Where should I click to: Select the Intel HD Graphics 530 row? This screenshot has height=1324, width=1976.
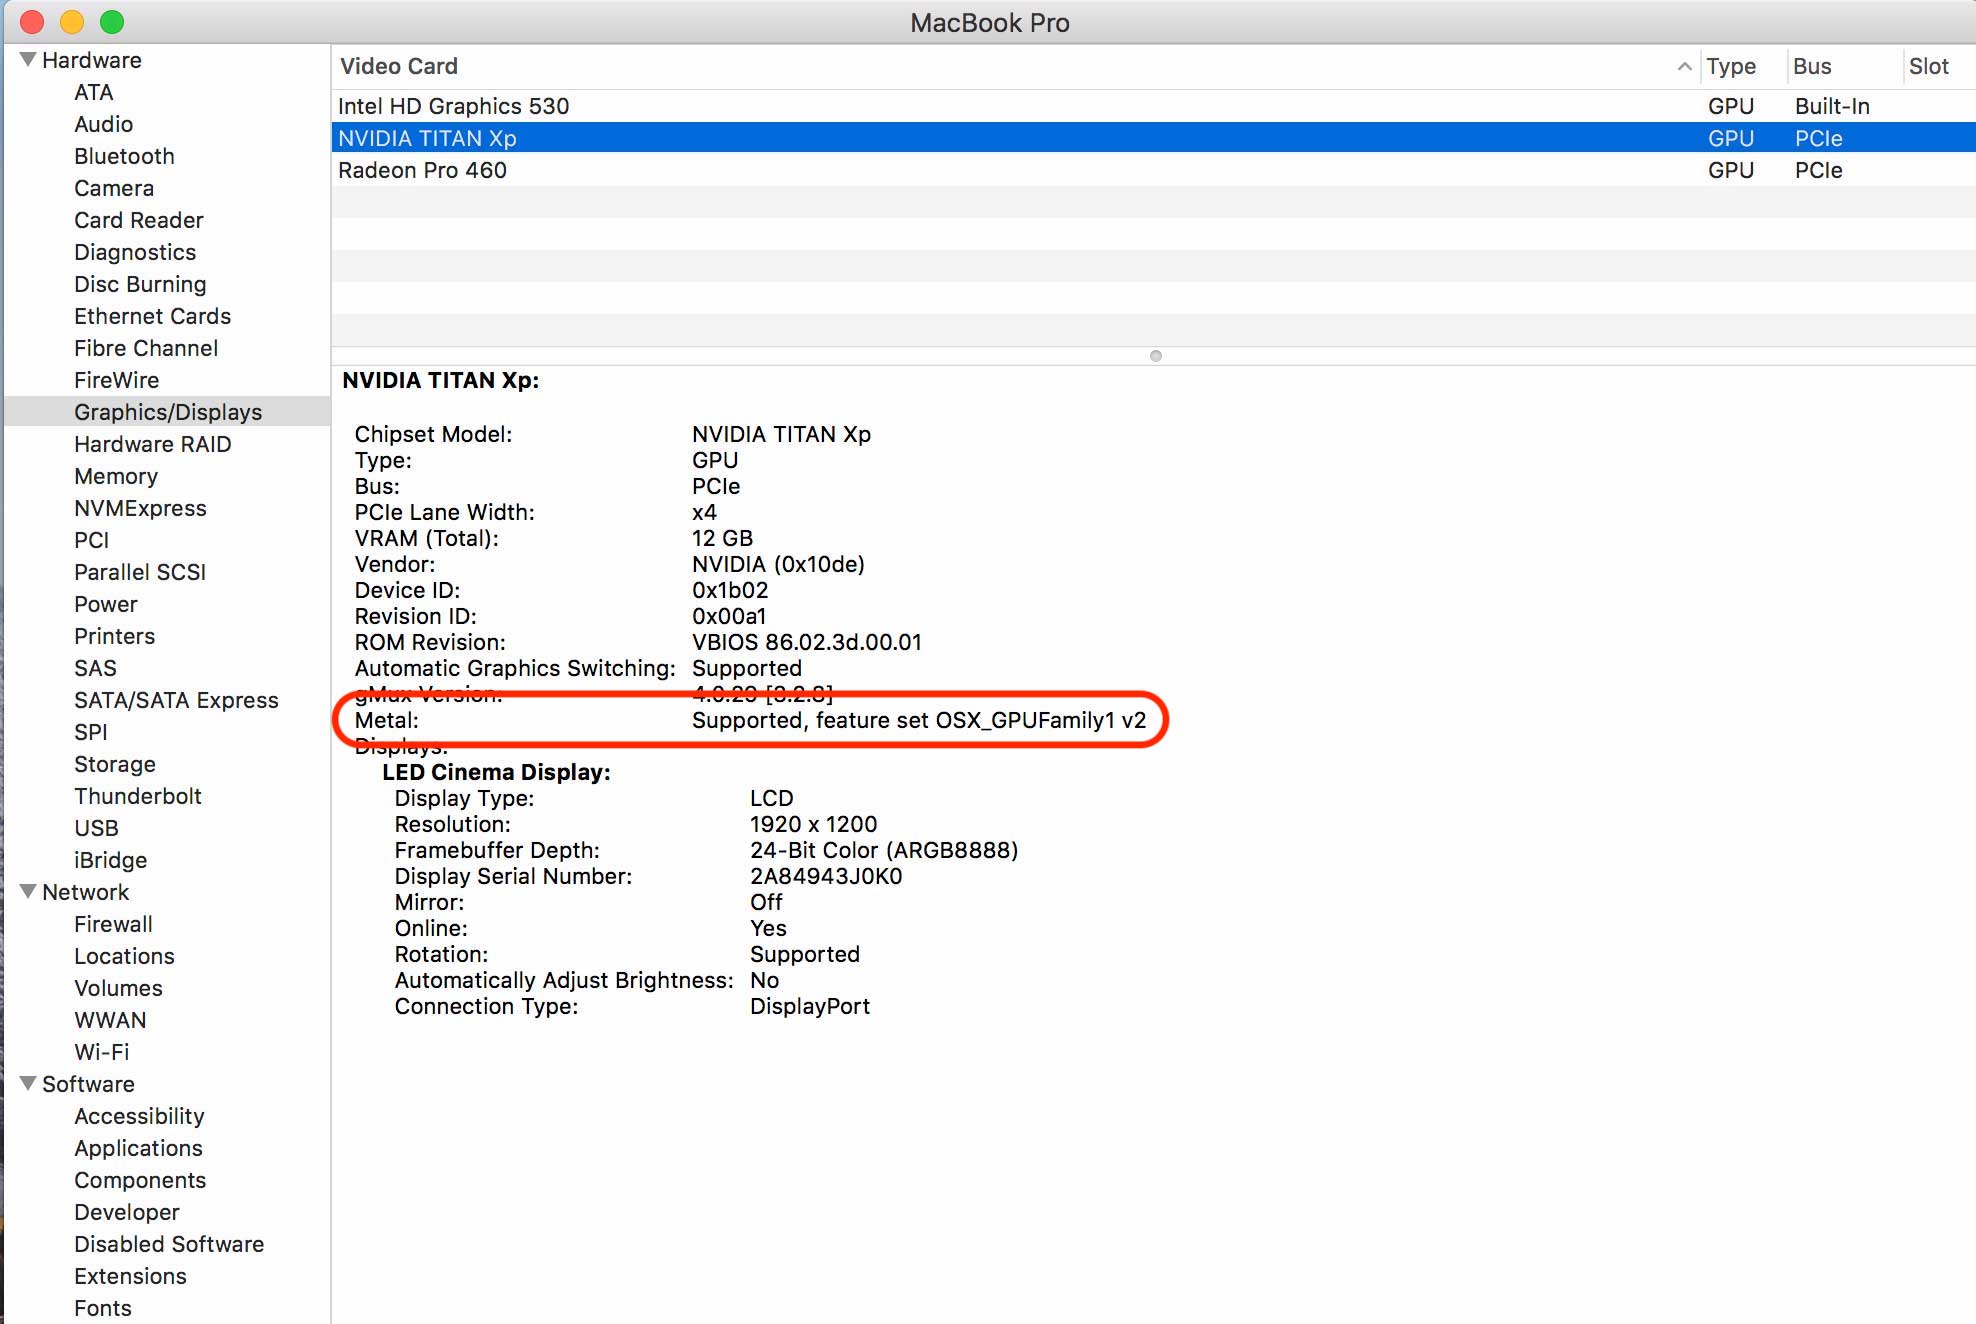tap(1154, 106)
